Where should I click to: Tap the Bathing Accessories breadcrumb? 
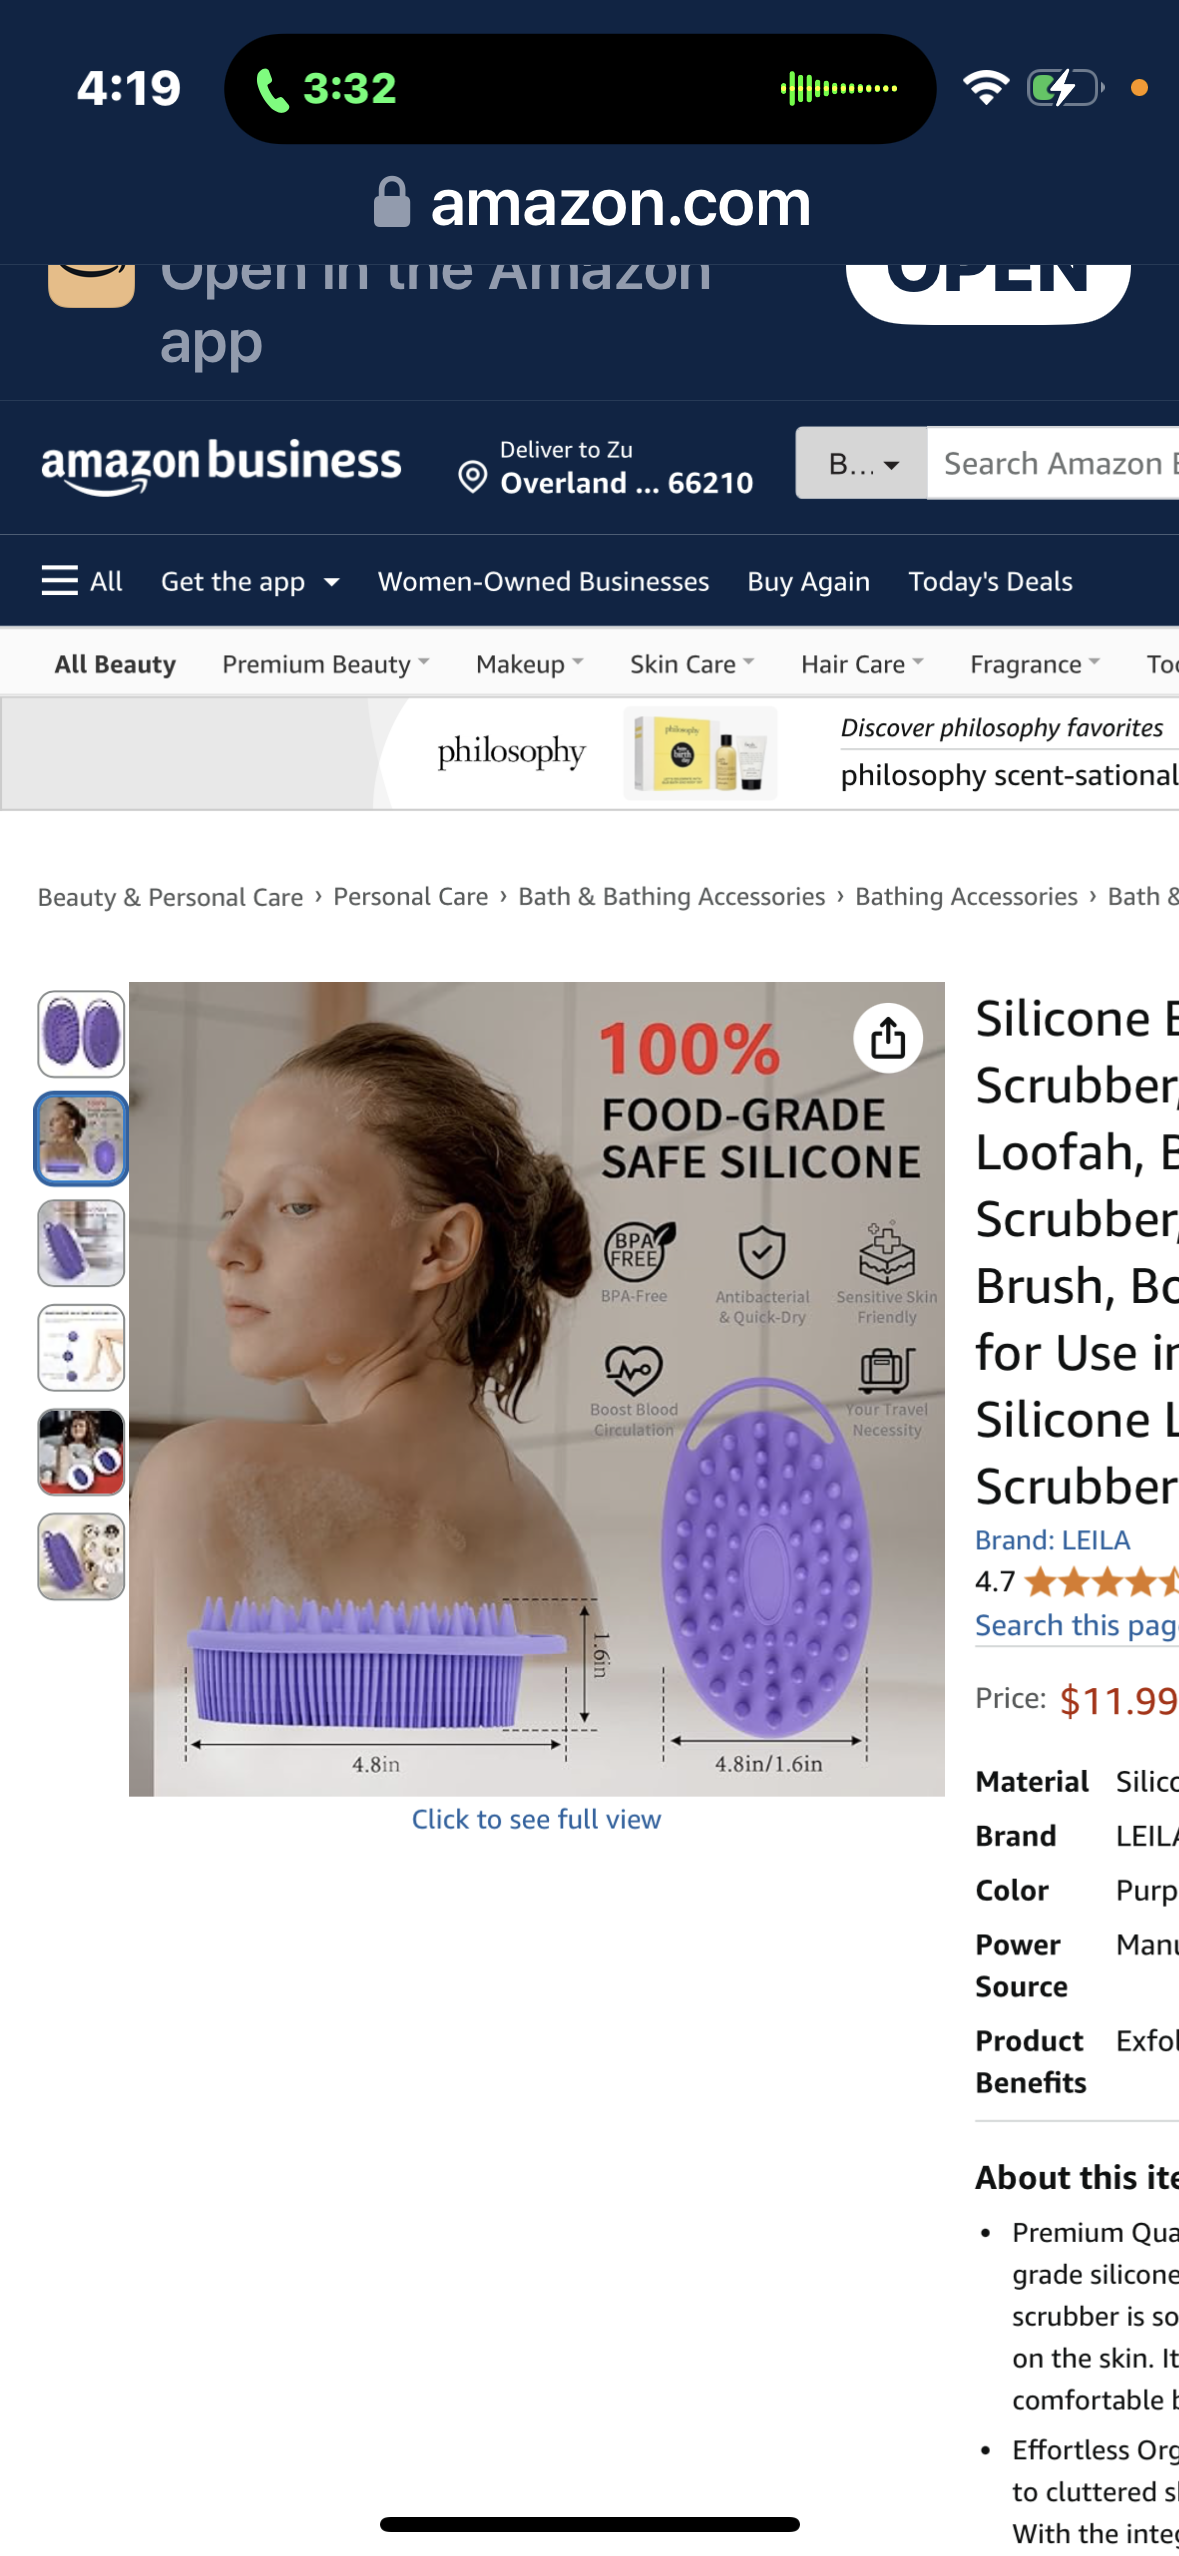pos(965,896)
